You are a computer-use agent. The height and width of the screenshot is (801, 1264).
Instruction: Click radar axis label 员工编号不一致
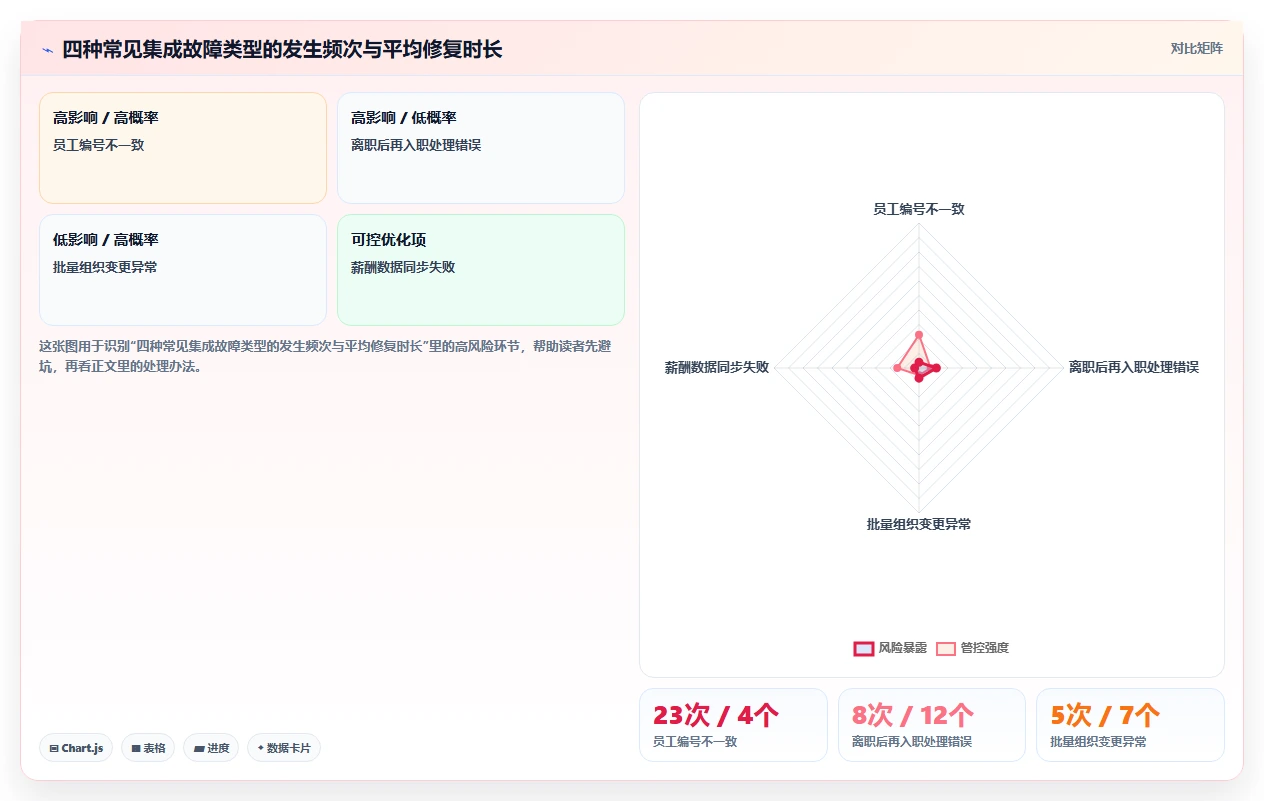919,209
